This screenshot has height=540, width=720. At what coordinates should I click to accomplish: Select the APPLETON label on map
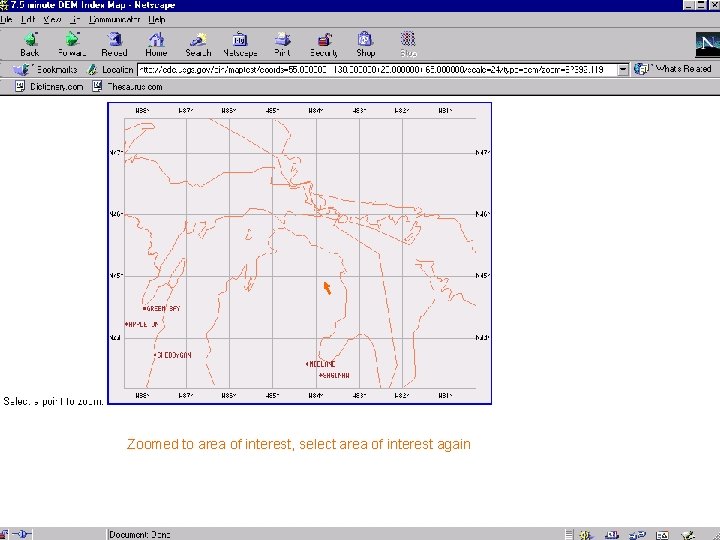(142, 324)
